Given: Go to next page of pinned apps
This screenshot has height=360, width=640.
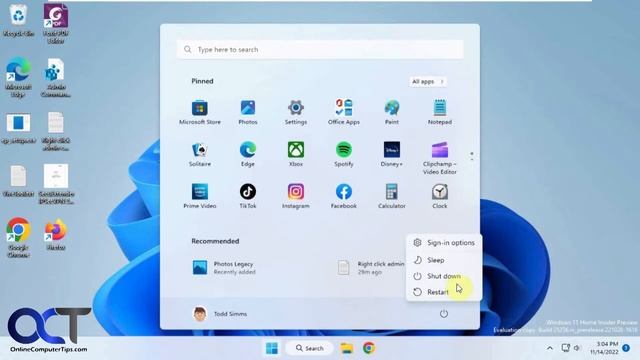Looking at the screenshot, I should coord(472,159).
